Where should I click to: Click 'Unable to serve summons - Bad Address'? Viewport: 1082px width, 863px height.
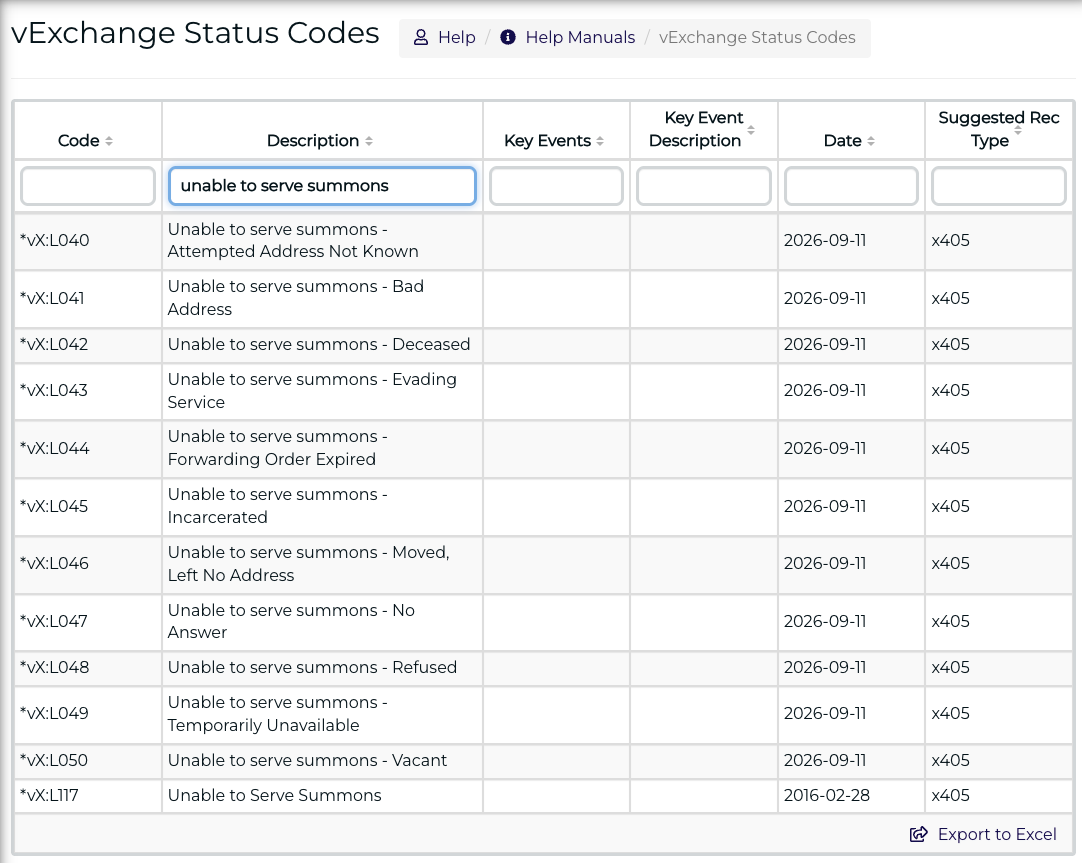click(295, 298)
